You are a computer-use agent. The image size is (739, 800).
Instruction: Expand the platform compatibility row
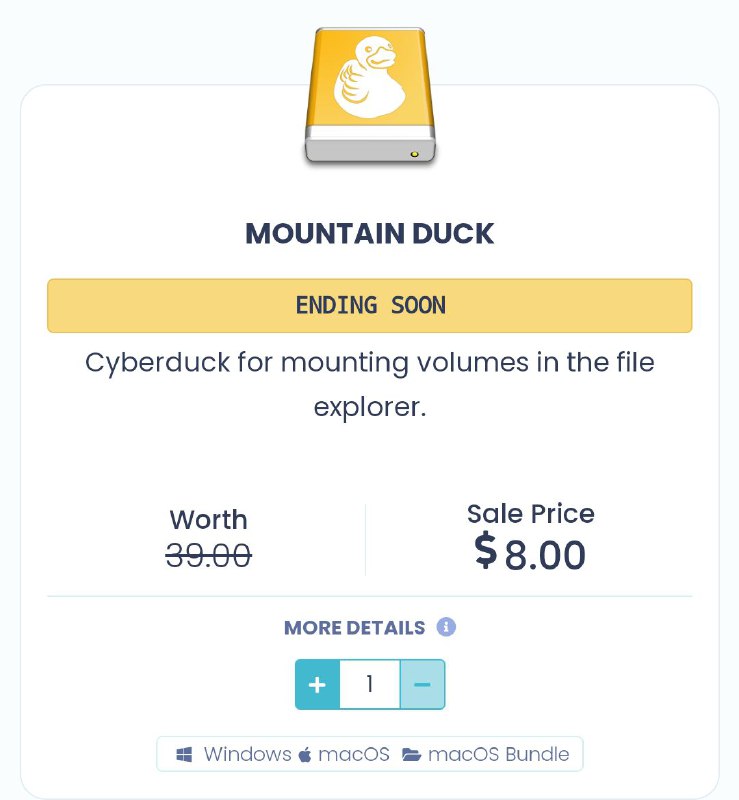[x=370, y=754]
